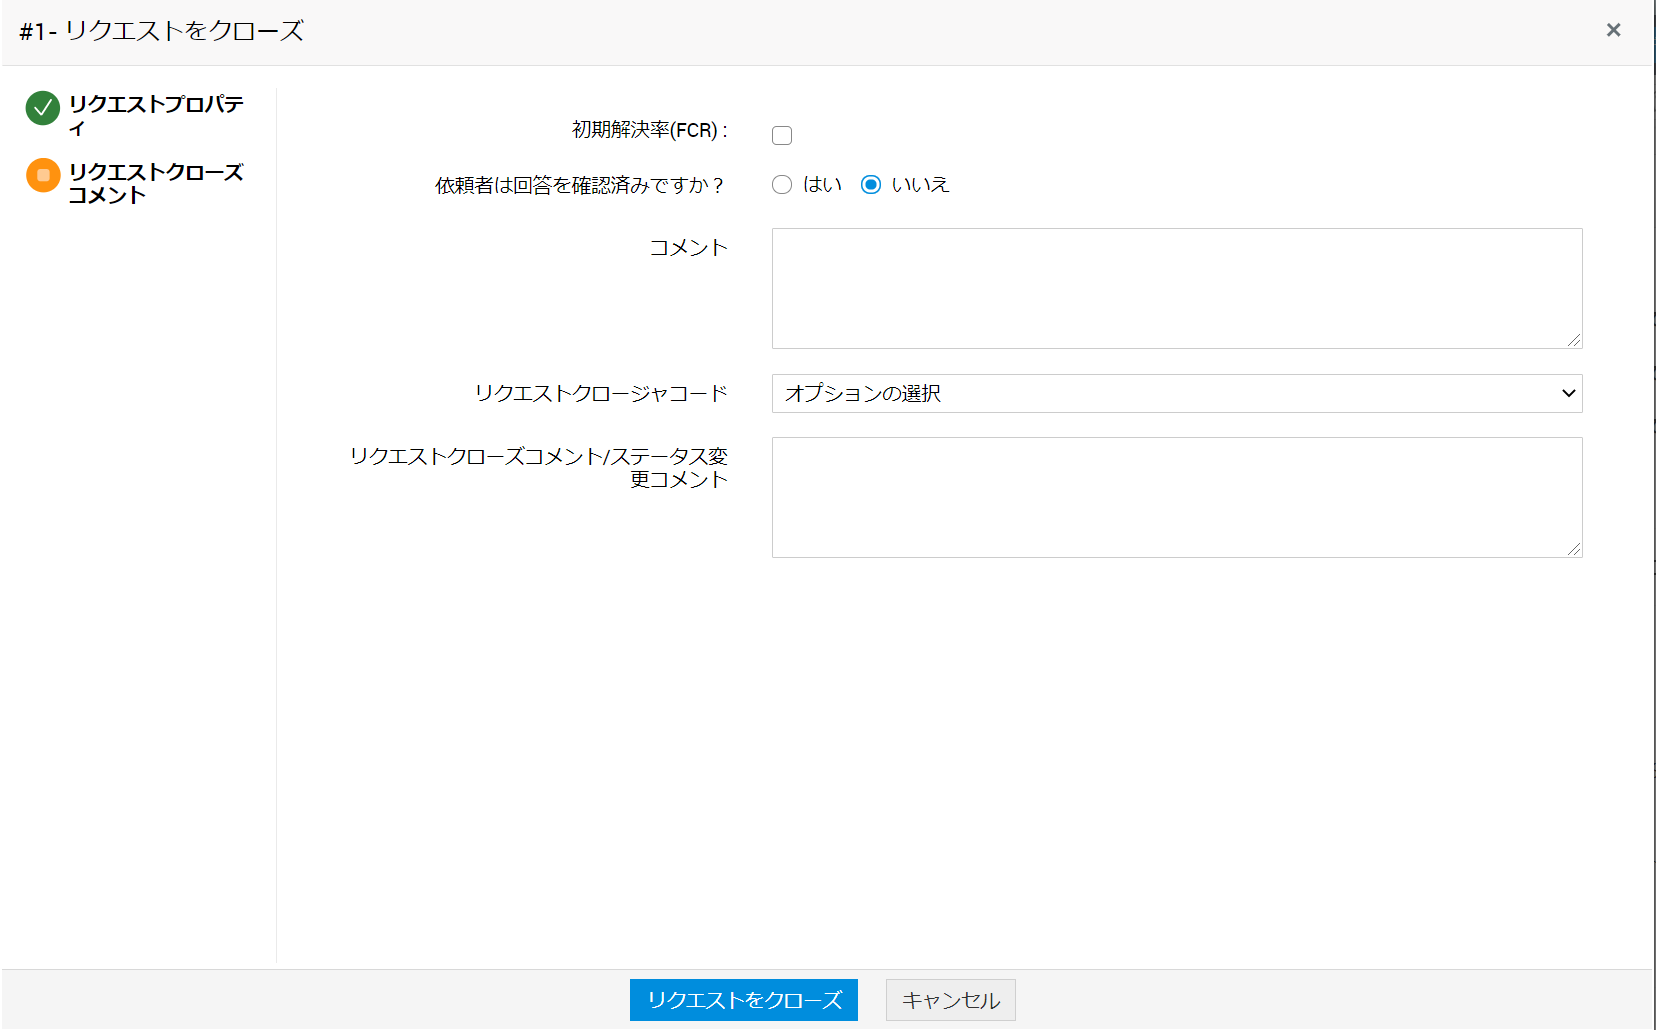Click the dropdown arrow beside オプションの選択

click(x=1568, y=394)
